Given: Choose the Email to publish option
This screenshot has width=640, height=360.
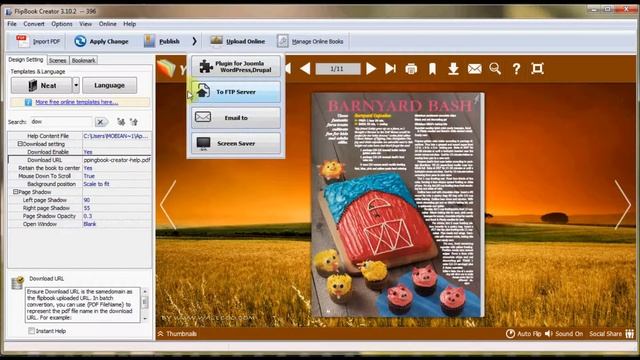Looking at the screenshot, I should [236, 118].
